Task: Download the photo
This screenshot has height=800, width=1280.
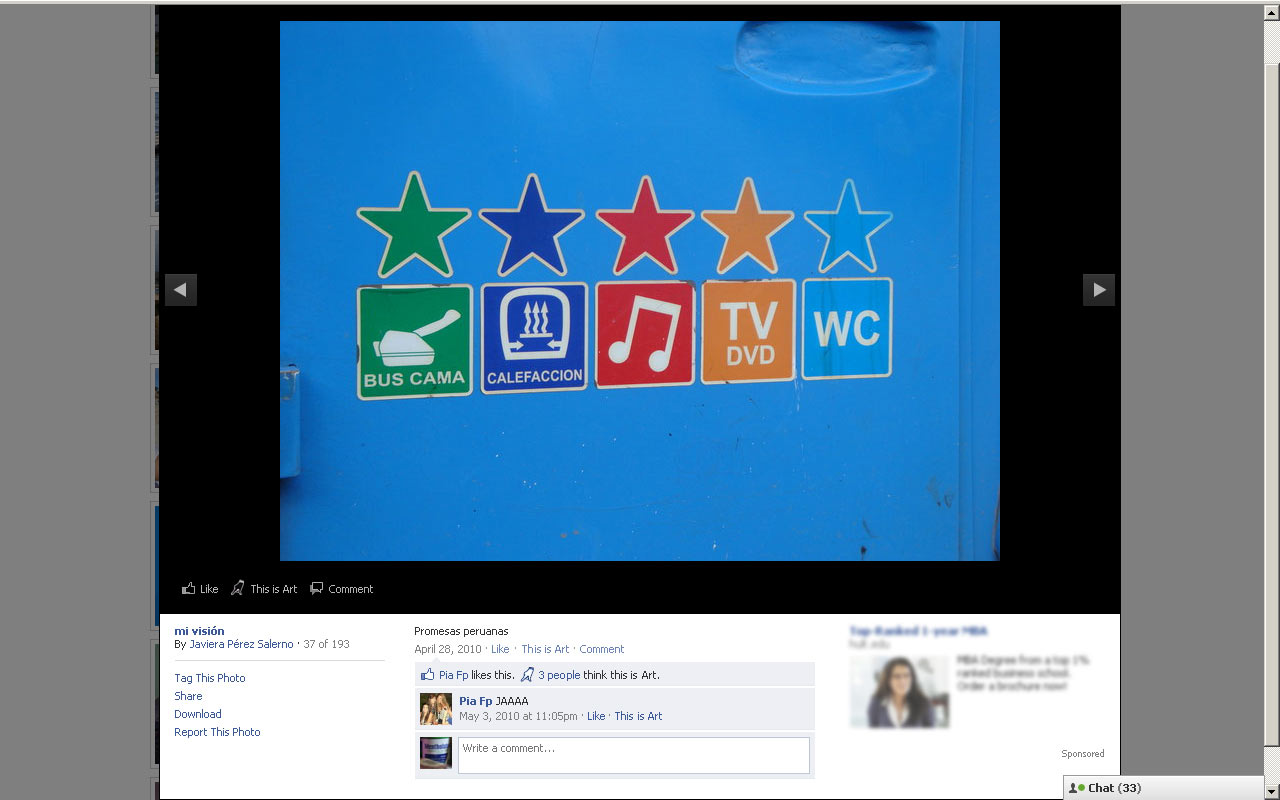Action: pyautogui.click(x=198, y=714)
